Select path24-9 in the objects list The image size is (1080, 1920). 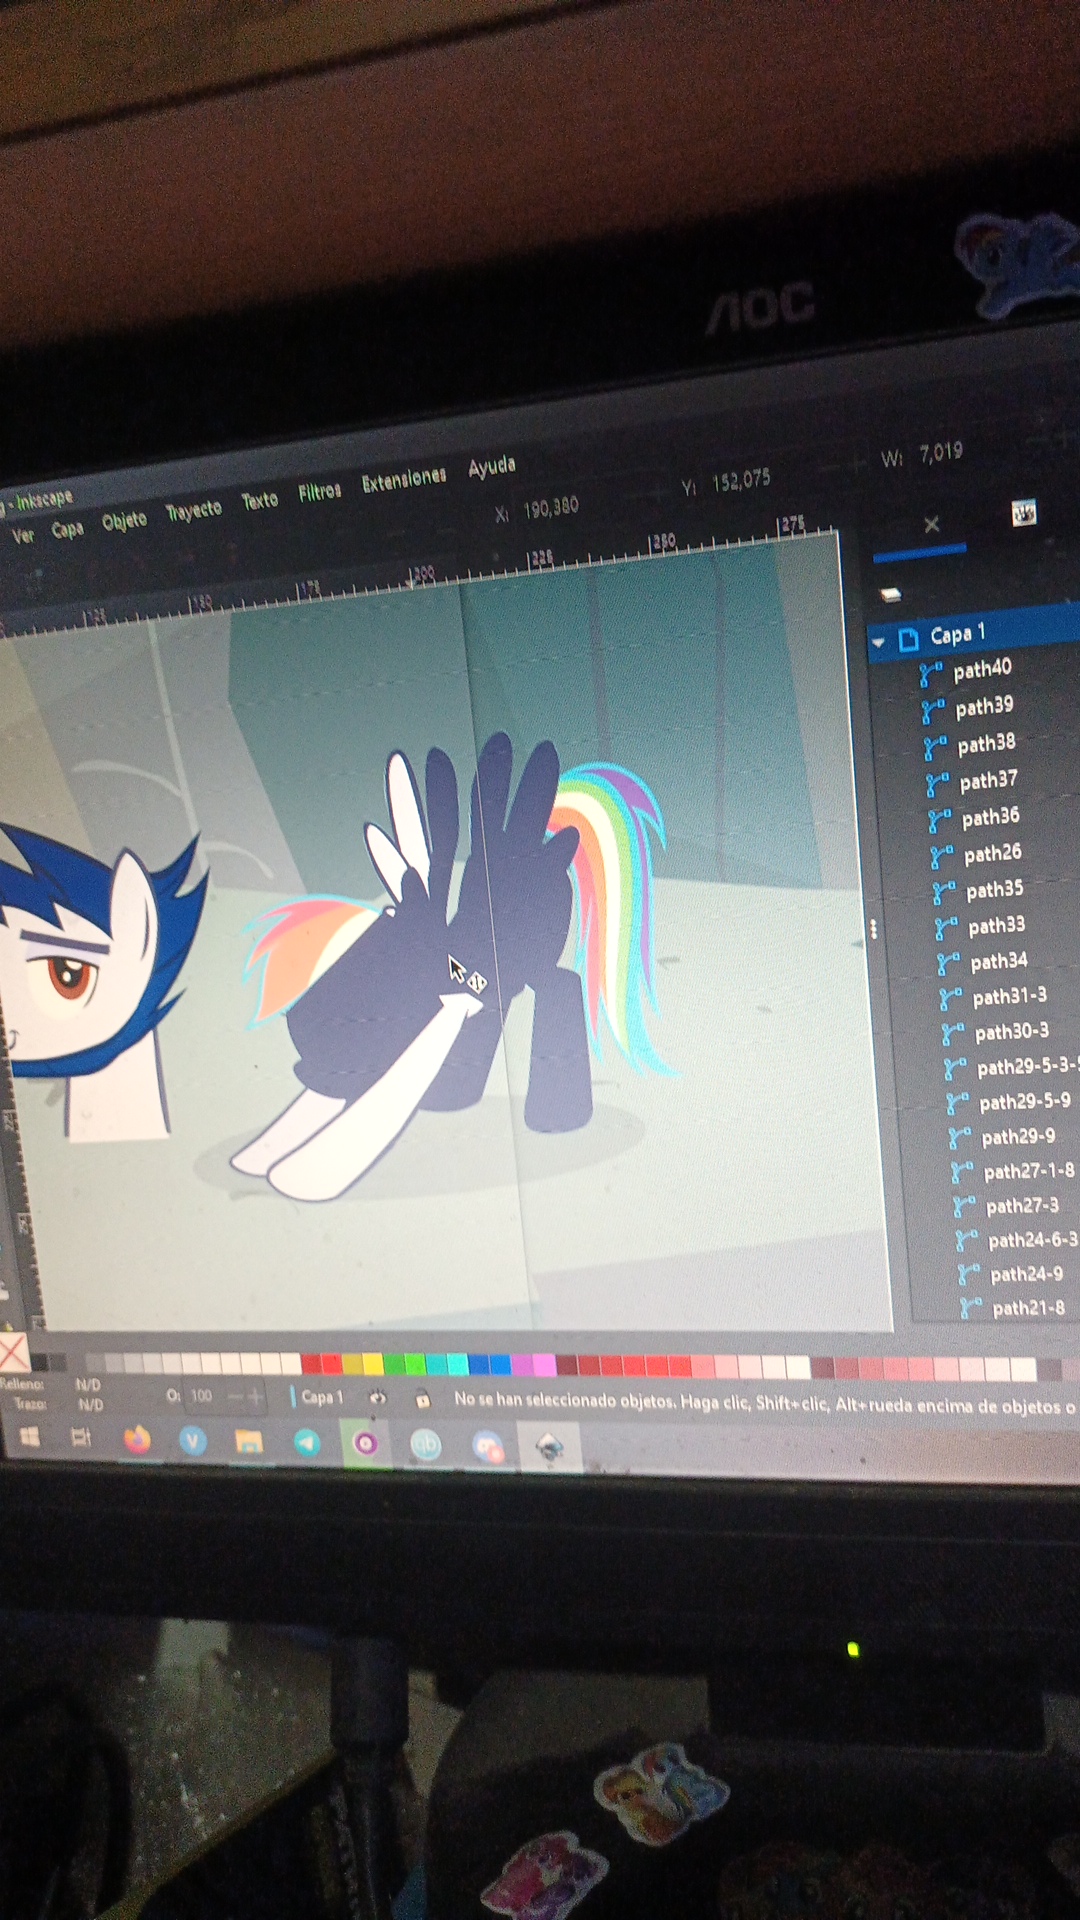(x=1026, y=1274)
